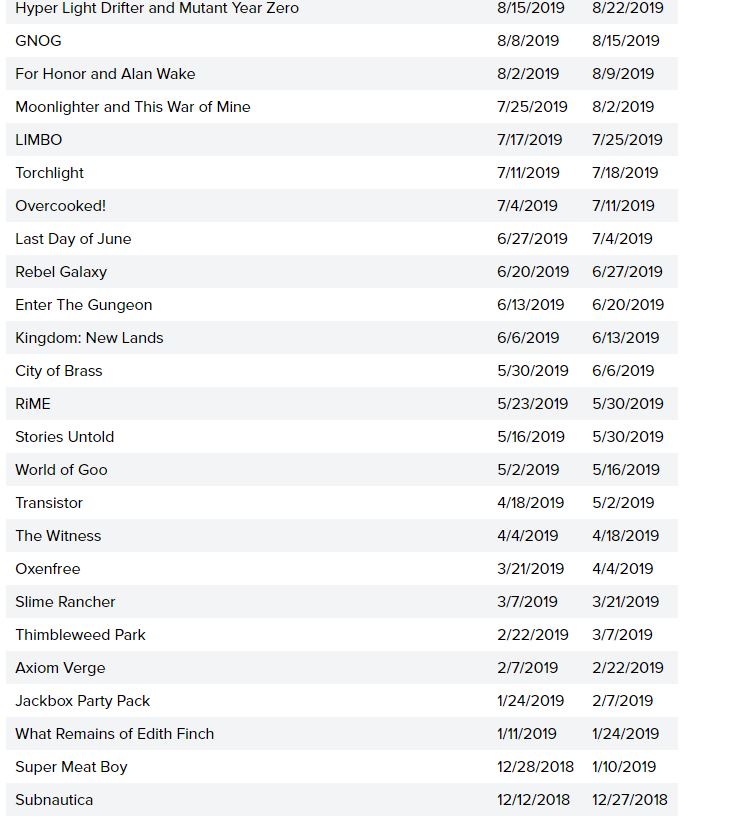This screenshot has height=823, width=754.
Task: Select World of Goo entry
Action: coord(61,470)
